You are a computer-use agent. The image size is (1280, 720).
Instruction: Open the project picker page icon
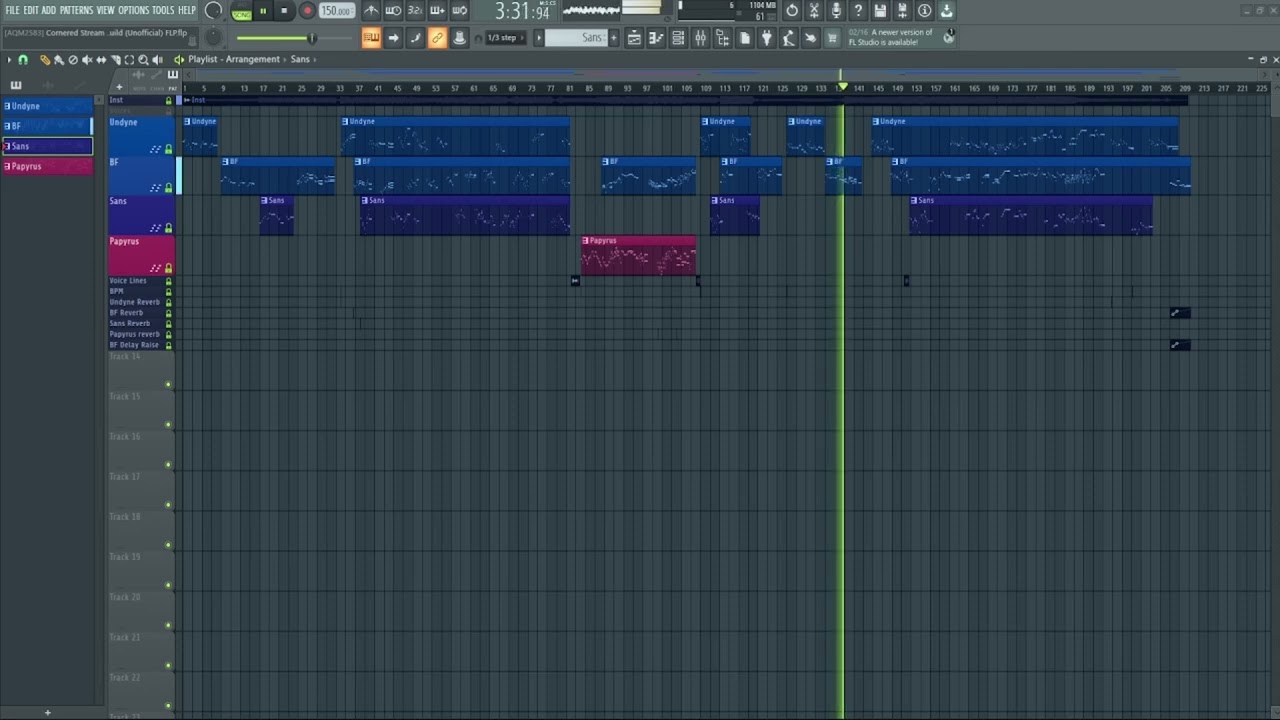[745, 38]
